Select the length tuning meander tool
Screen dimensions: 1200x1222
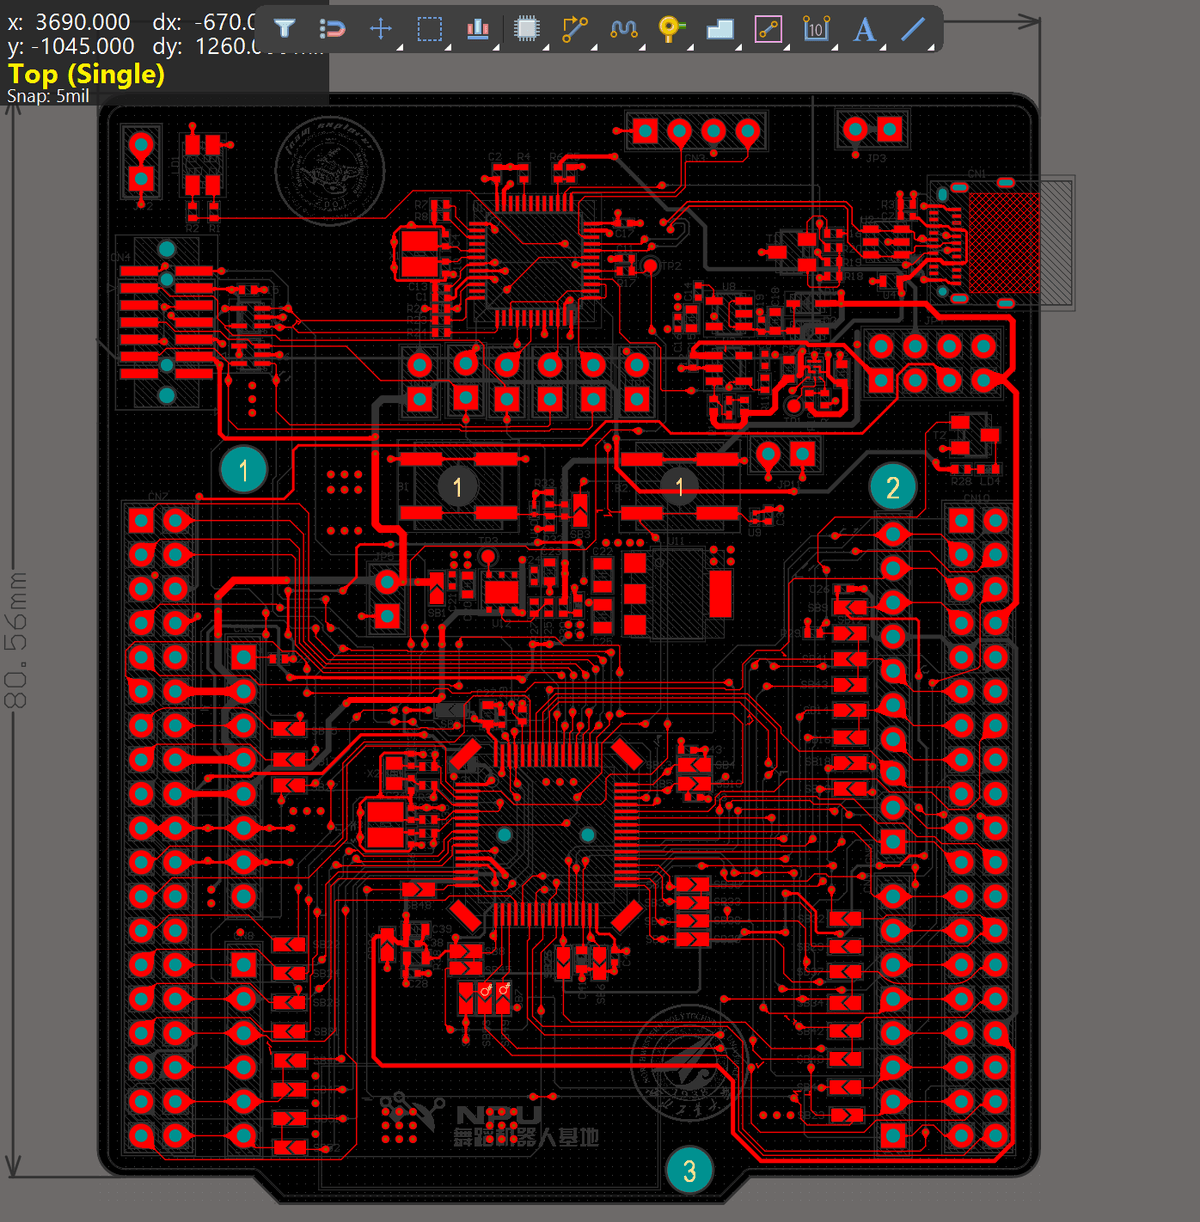pyautogui.click(x=624, y=29)
